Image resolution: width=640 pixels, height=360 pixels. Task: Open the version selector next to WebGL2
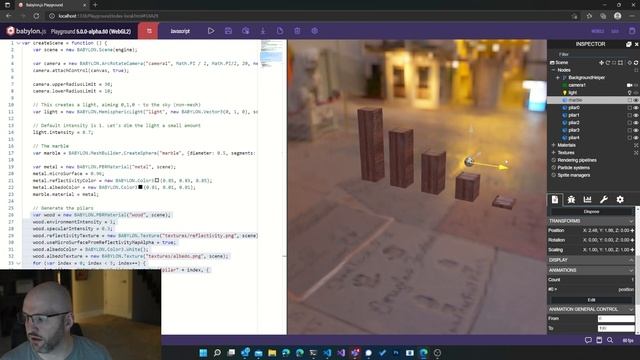pyautogui.click(x=615, y=31)
